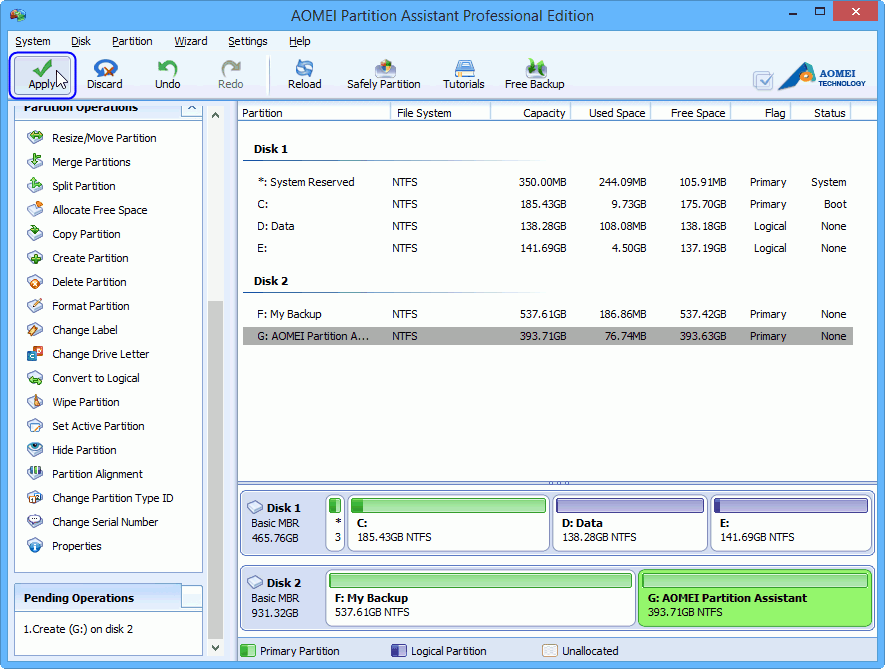Viewport: 885px width, 669px height.
Task: Select Resize/Move Partition in the sidebar
Action: [104, 138]
